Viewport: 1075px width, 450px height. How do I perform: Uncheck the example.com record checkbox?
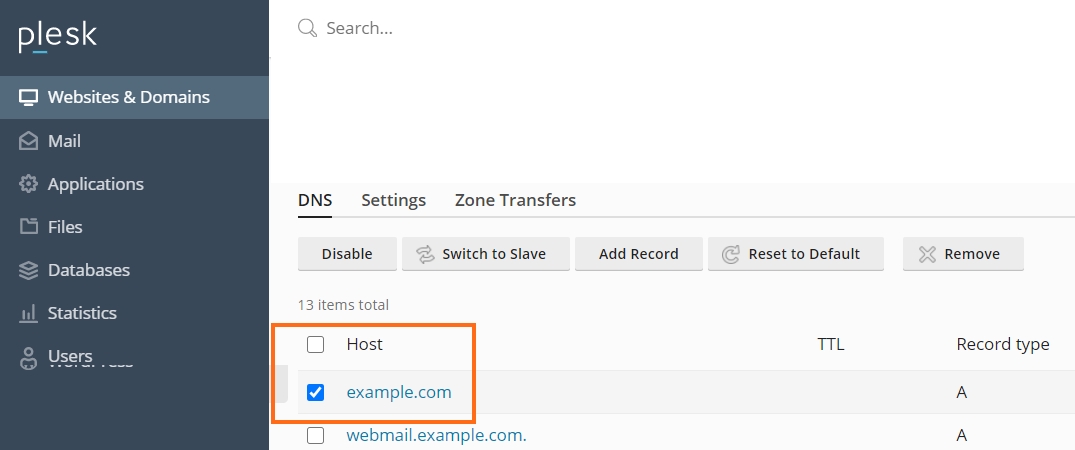[316, 393]
